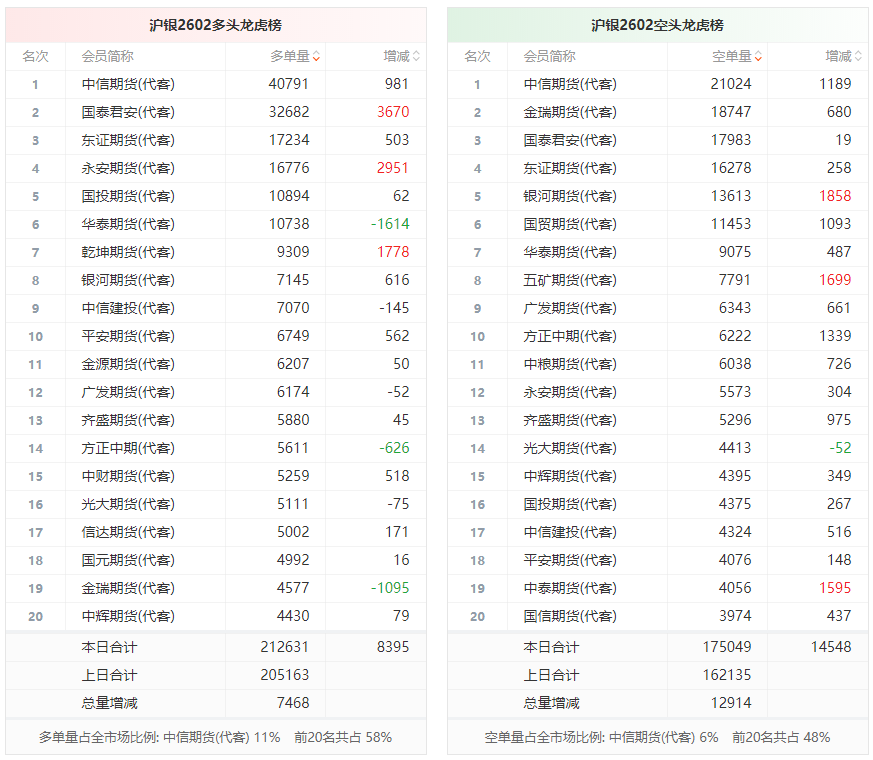This screenshot has width=873, height=760.
Task: Select 五矿期货(代客) row name
Action: pos(570,280)
